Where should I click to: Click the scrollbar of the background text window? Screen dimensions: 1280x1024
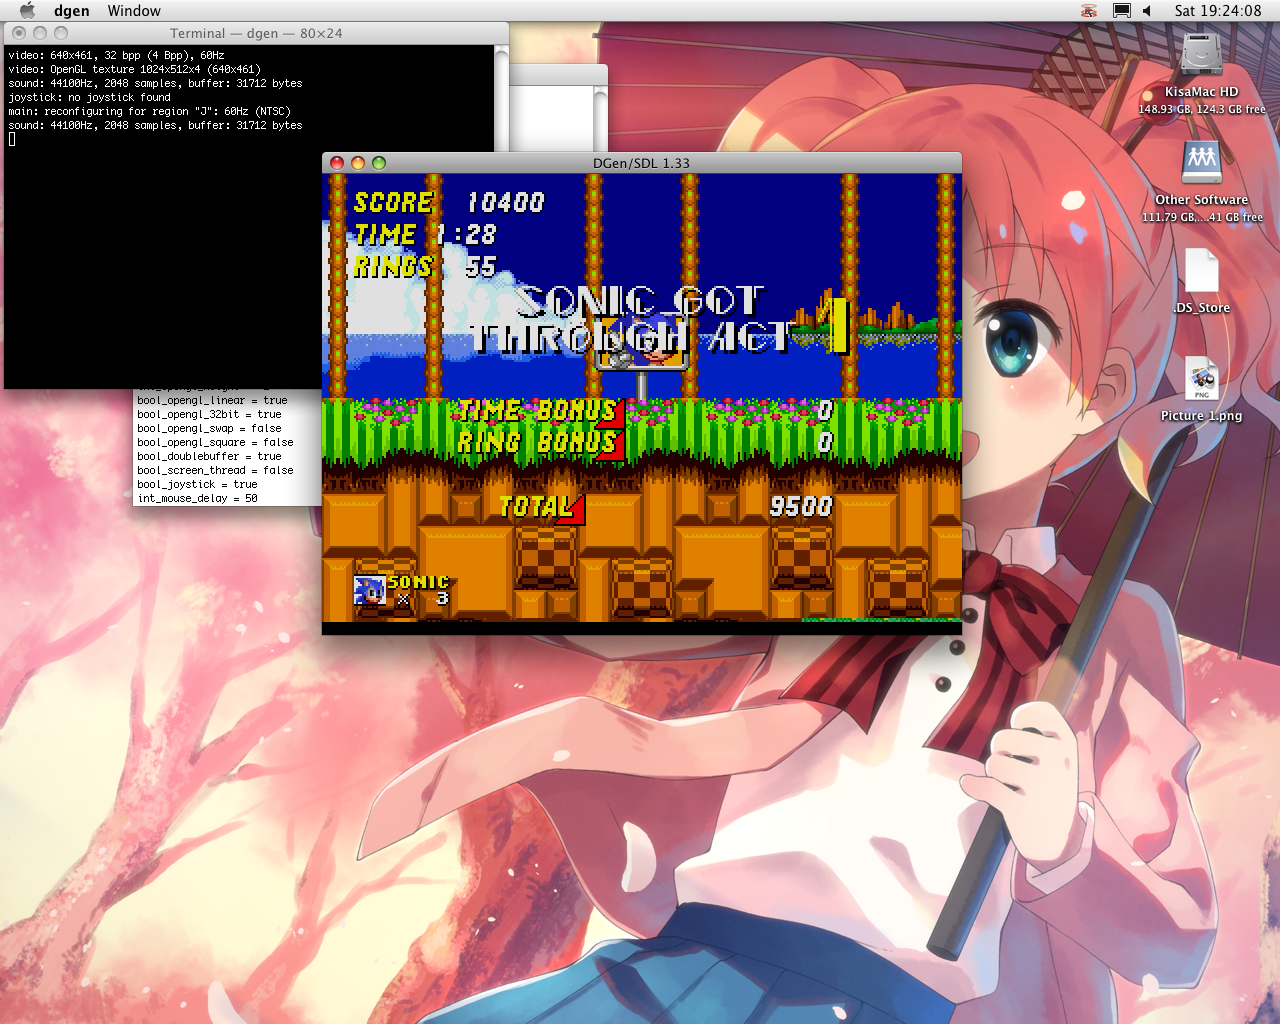(x=600, y=118)
